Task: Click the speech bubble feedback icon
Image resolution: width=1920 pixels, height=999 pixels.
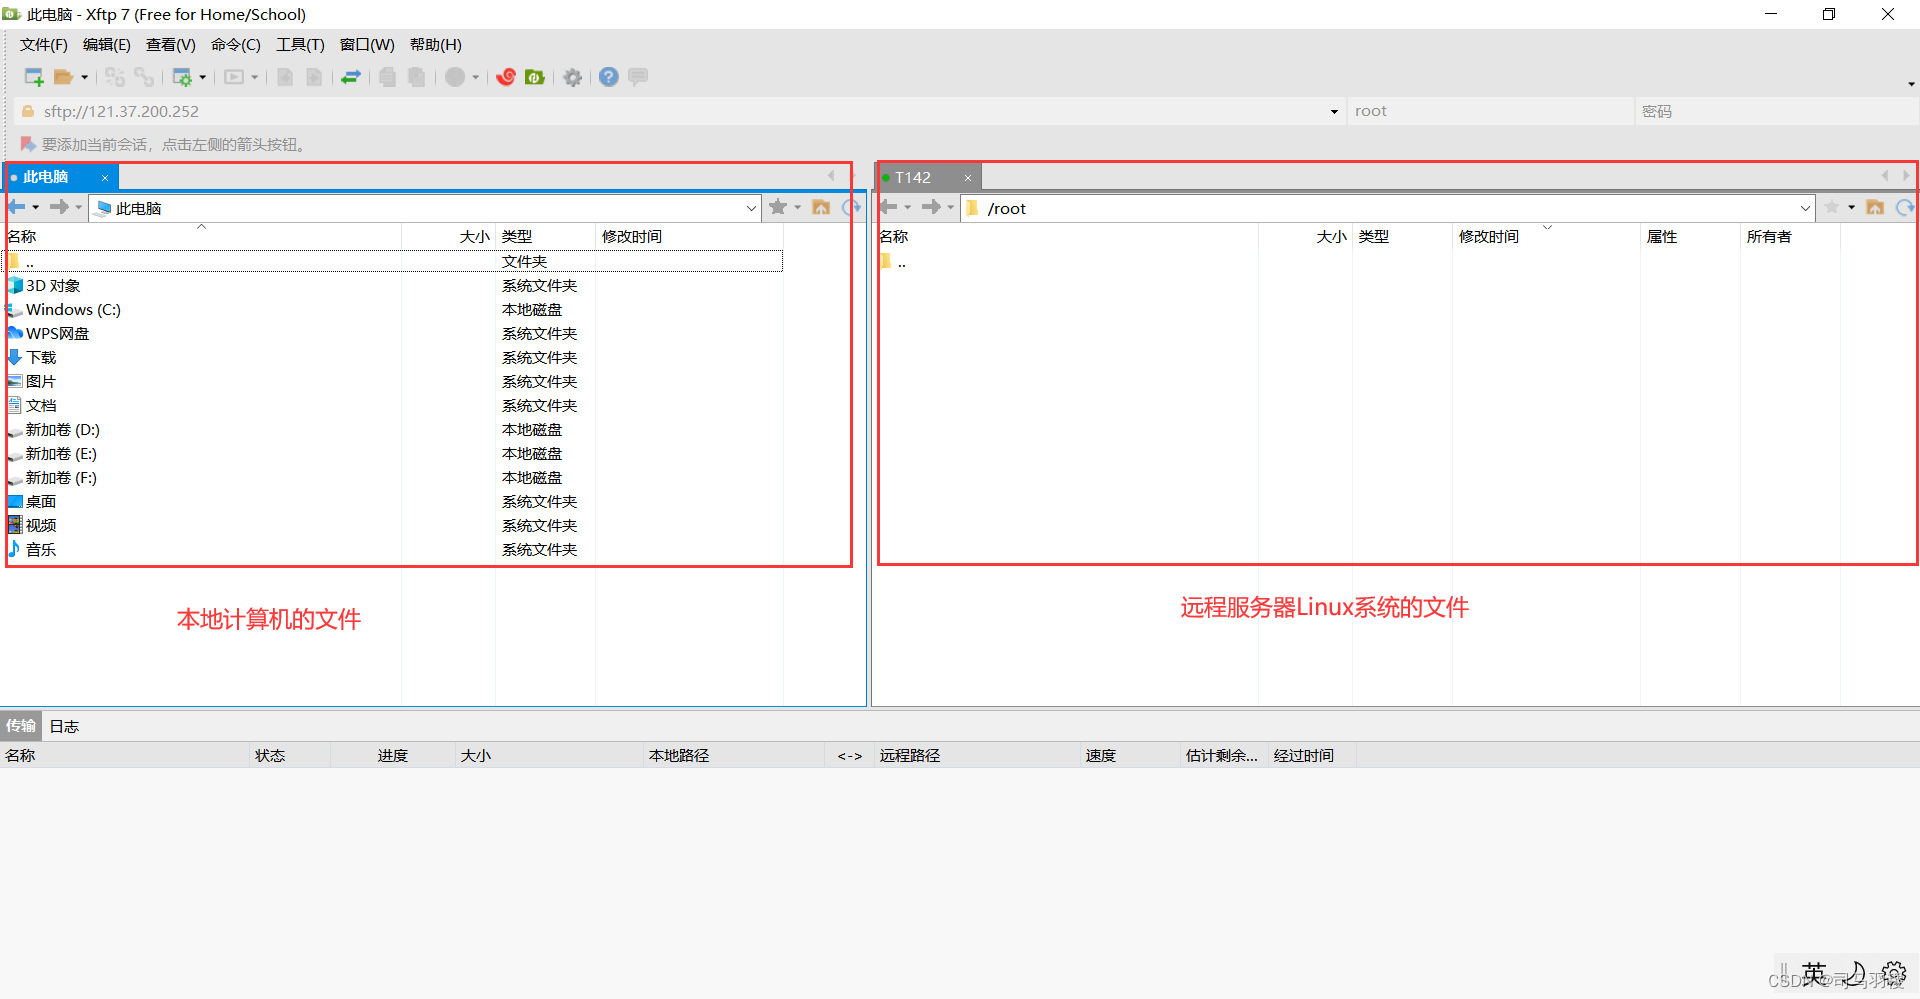Action: [x=638, y=77]
